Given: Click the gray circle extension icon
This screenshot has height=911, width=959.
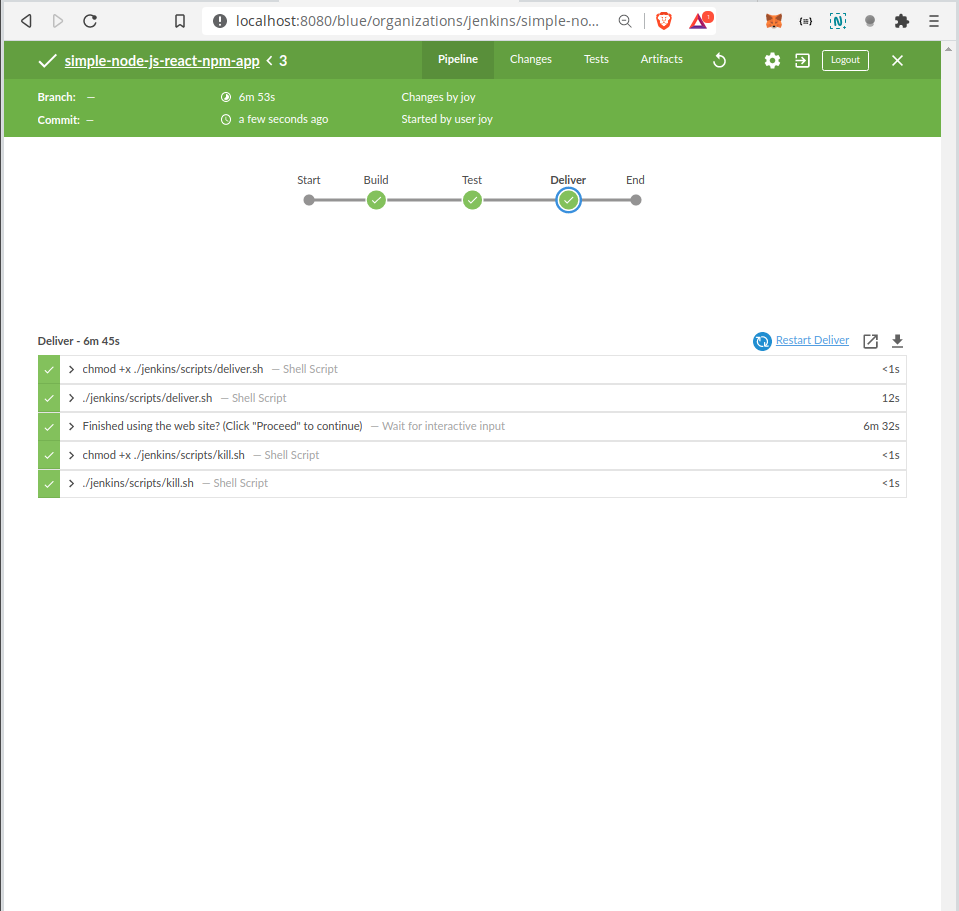Looking at the screenshot, I should (x=870, y=21).
